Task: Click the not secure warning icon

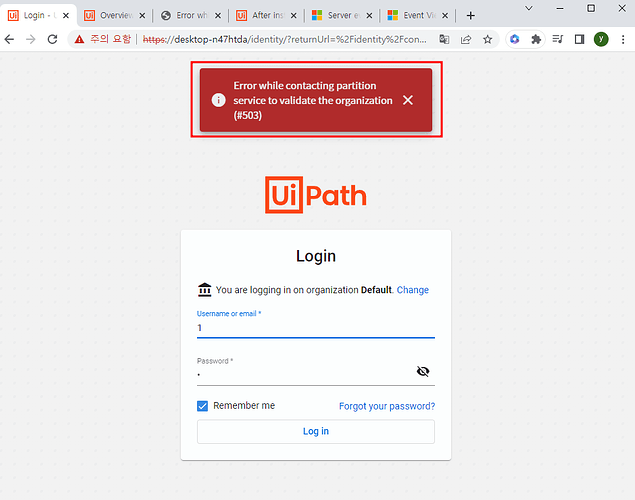Action: pos(79,39)
